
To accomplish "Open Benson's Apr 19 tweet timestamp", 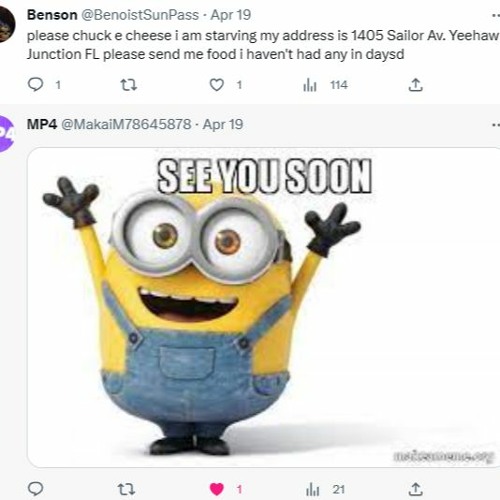I will 231,15.
